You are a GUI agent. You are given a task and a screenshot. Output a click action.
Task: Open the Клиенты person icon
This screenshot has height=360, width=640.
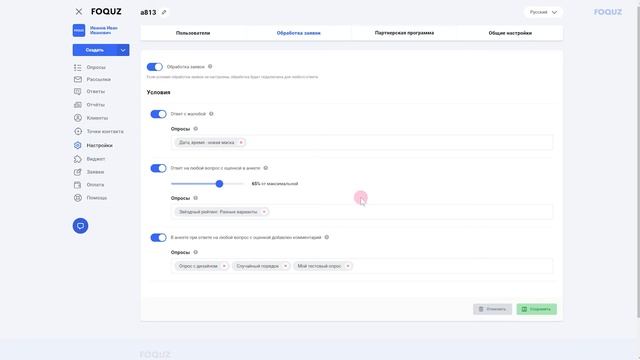click(x=78, y=118)
